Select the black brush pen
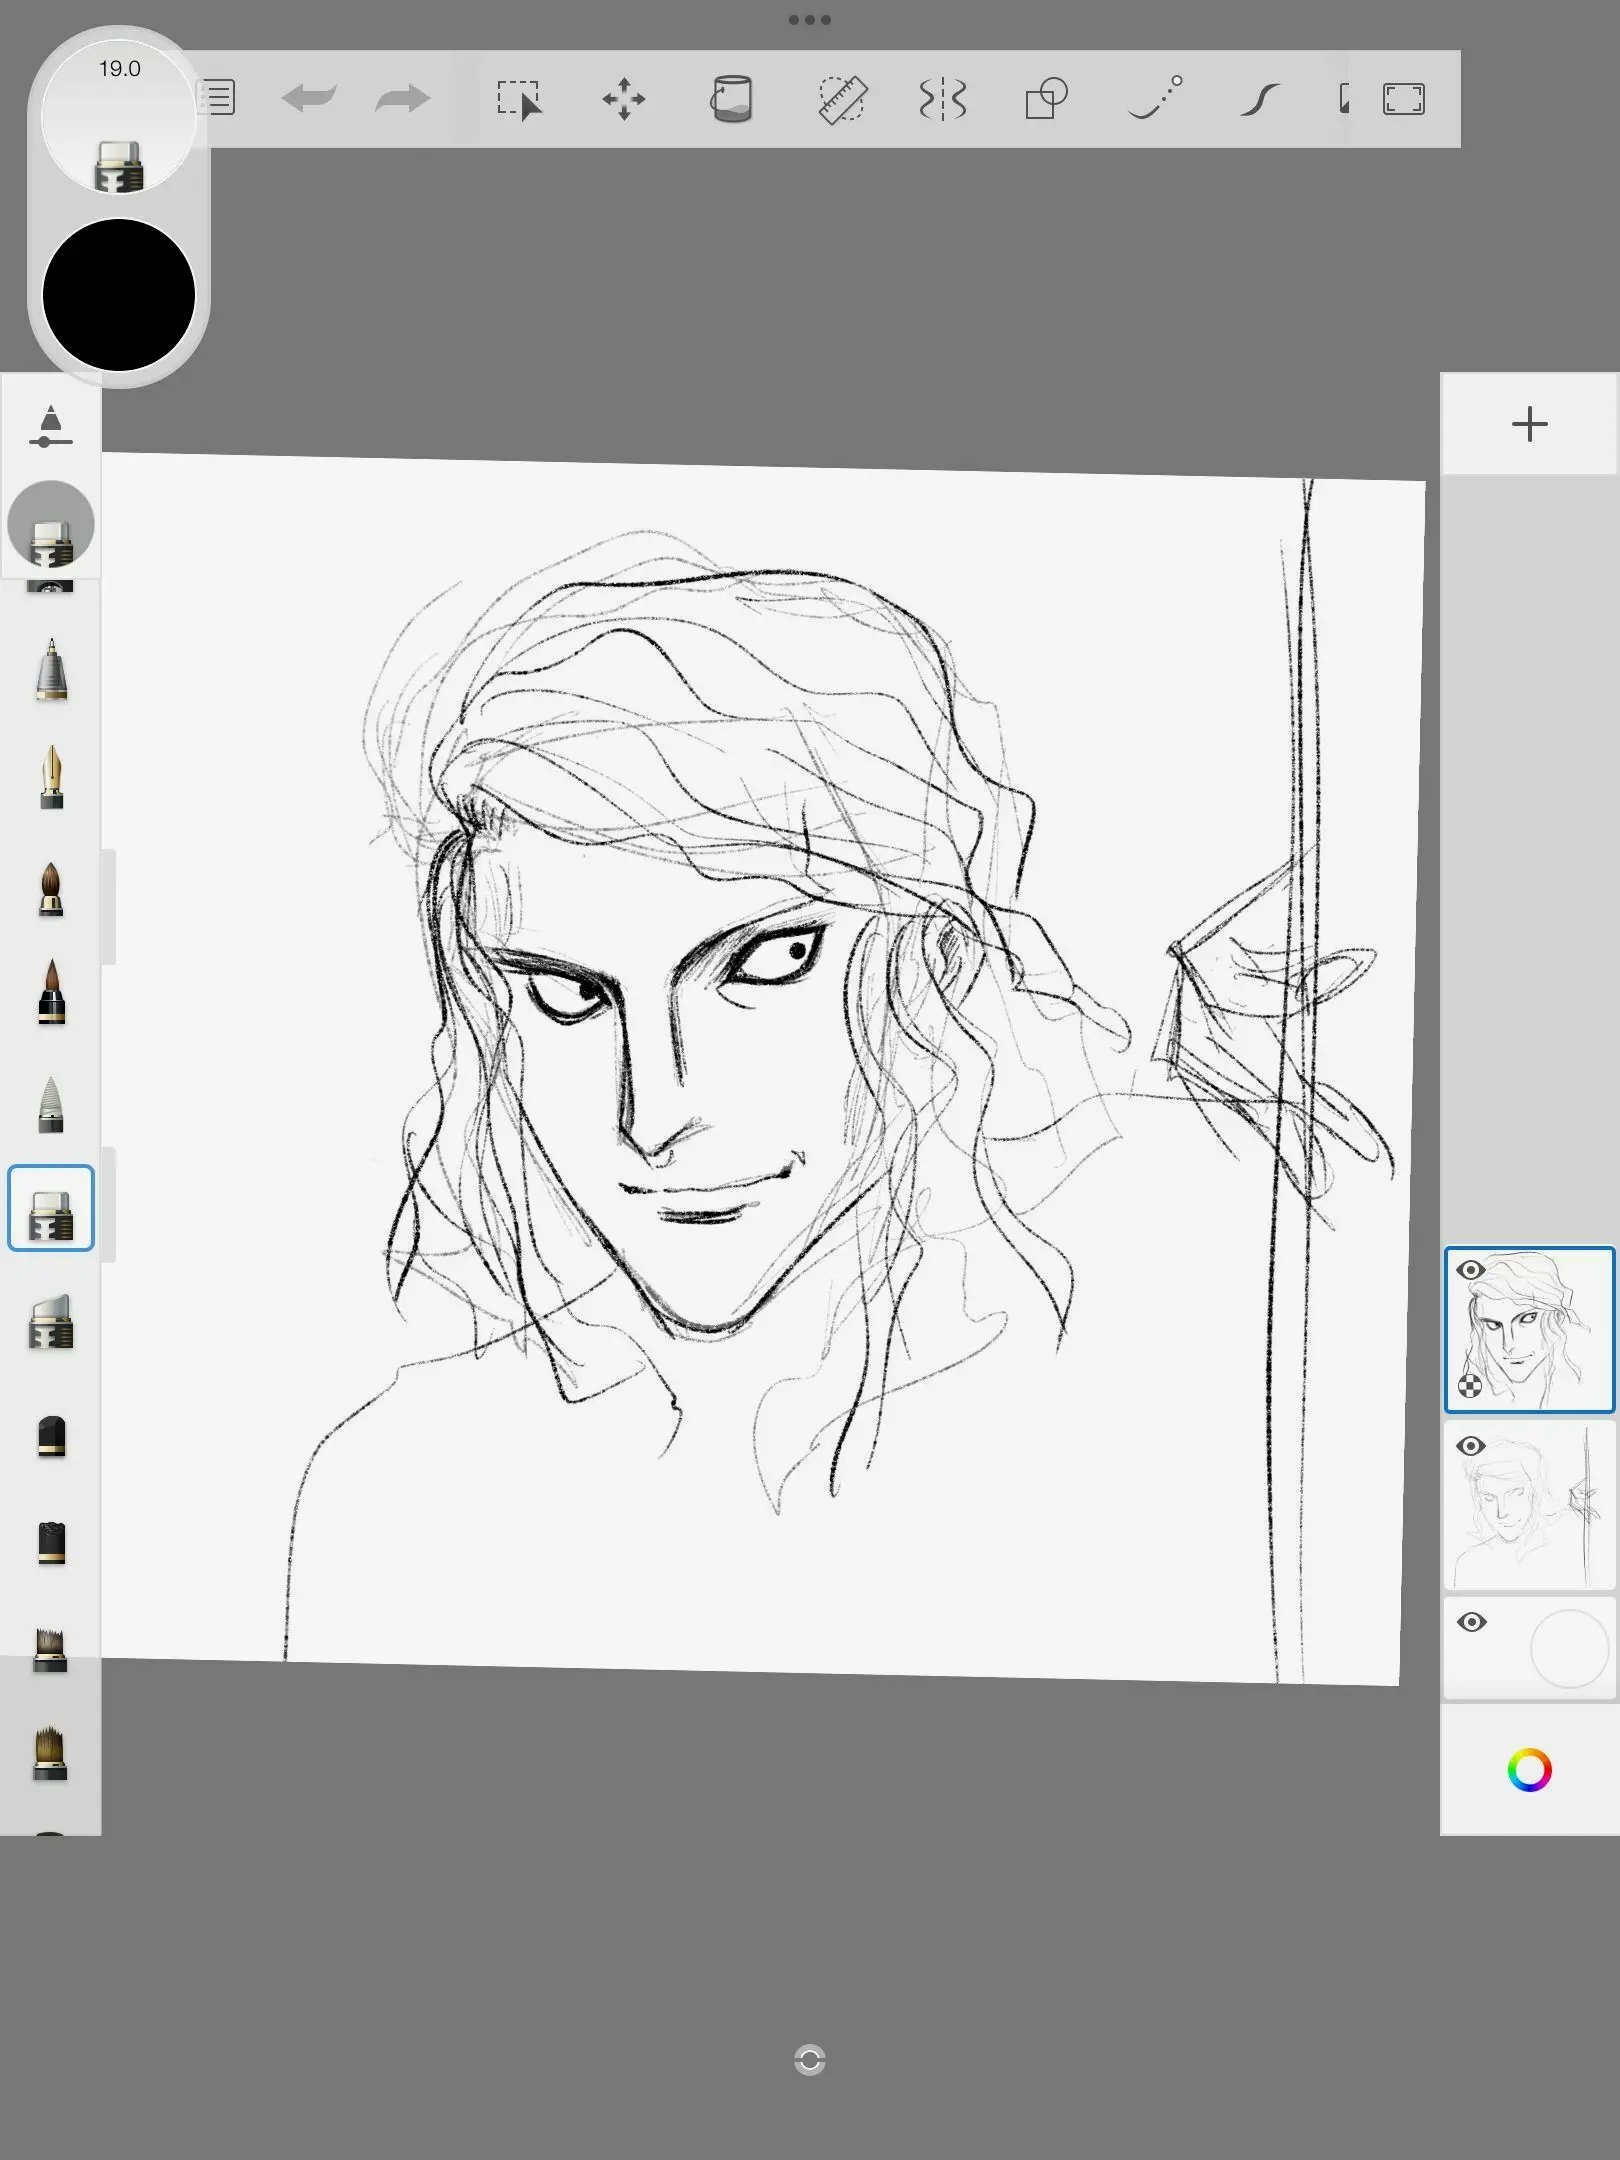Viewport: 1620px width, 2160px height. (51, 993)
